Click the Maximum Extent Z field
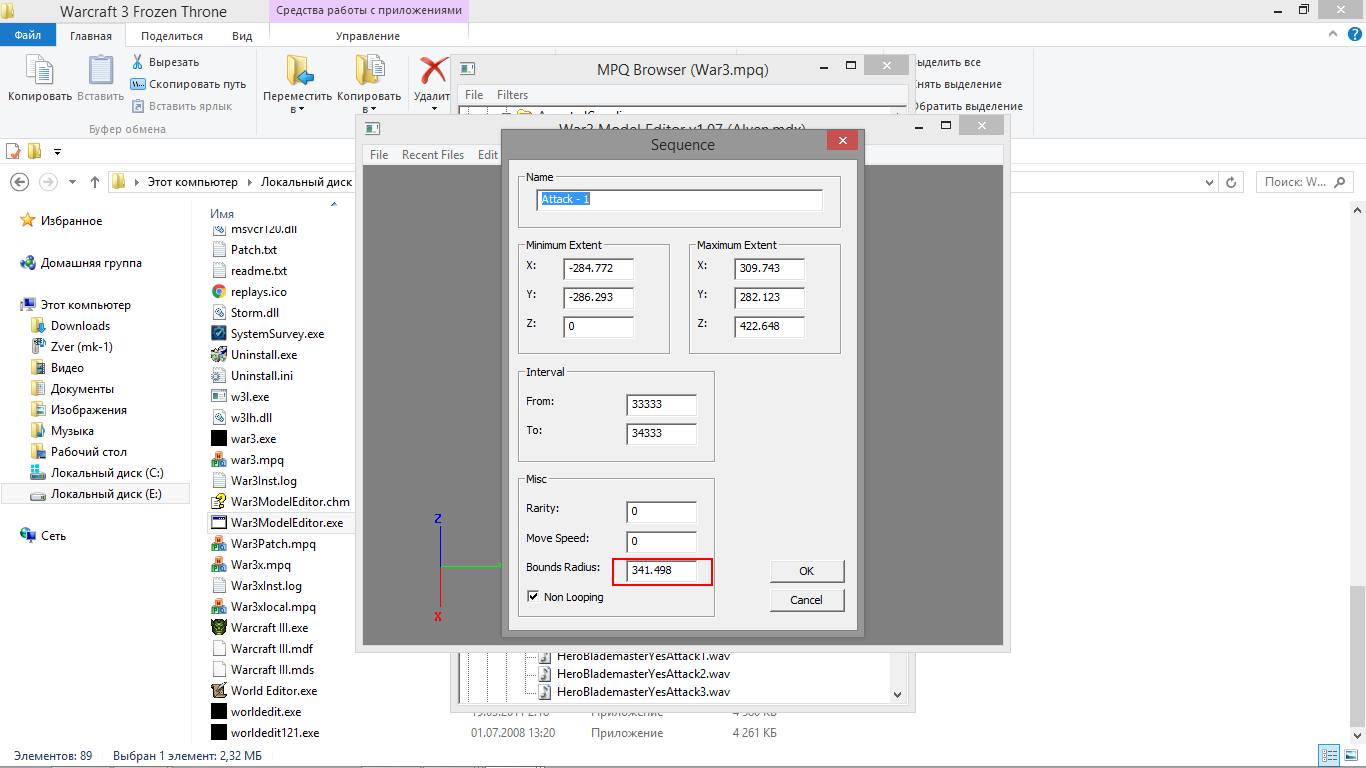This screenshot has height=768, width=1366. click(x=769, y=326)
